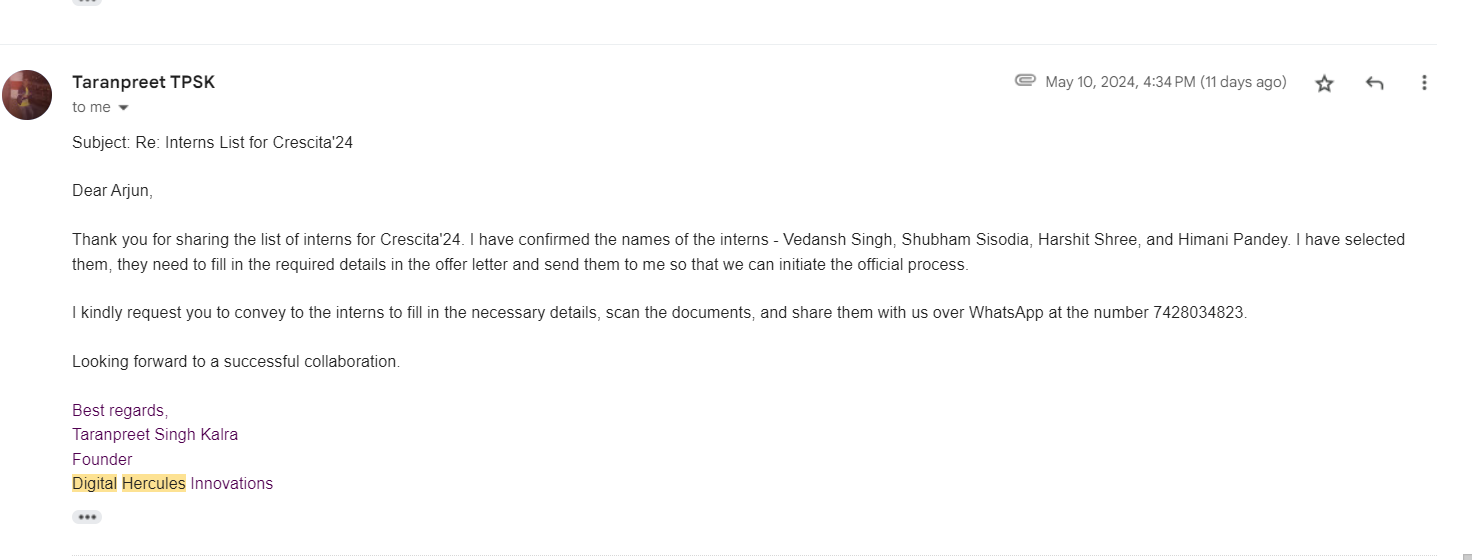Viewport: 1472px width, 560px height.
Task: Star this email from Taranpreet TPSK
Action: [1324, 83]
